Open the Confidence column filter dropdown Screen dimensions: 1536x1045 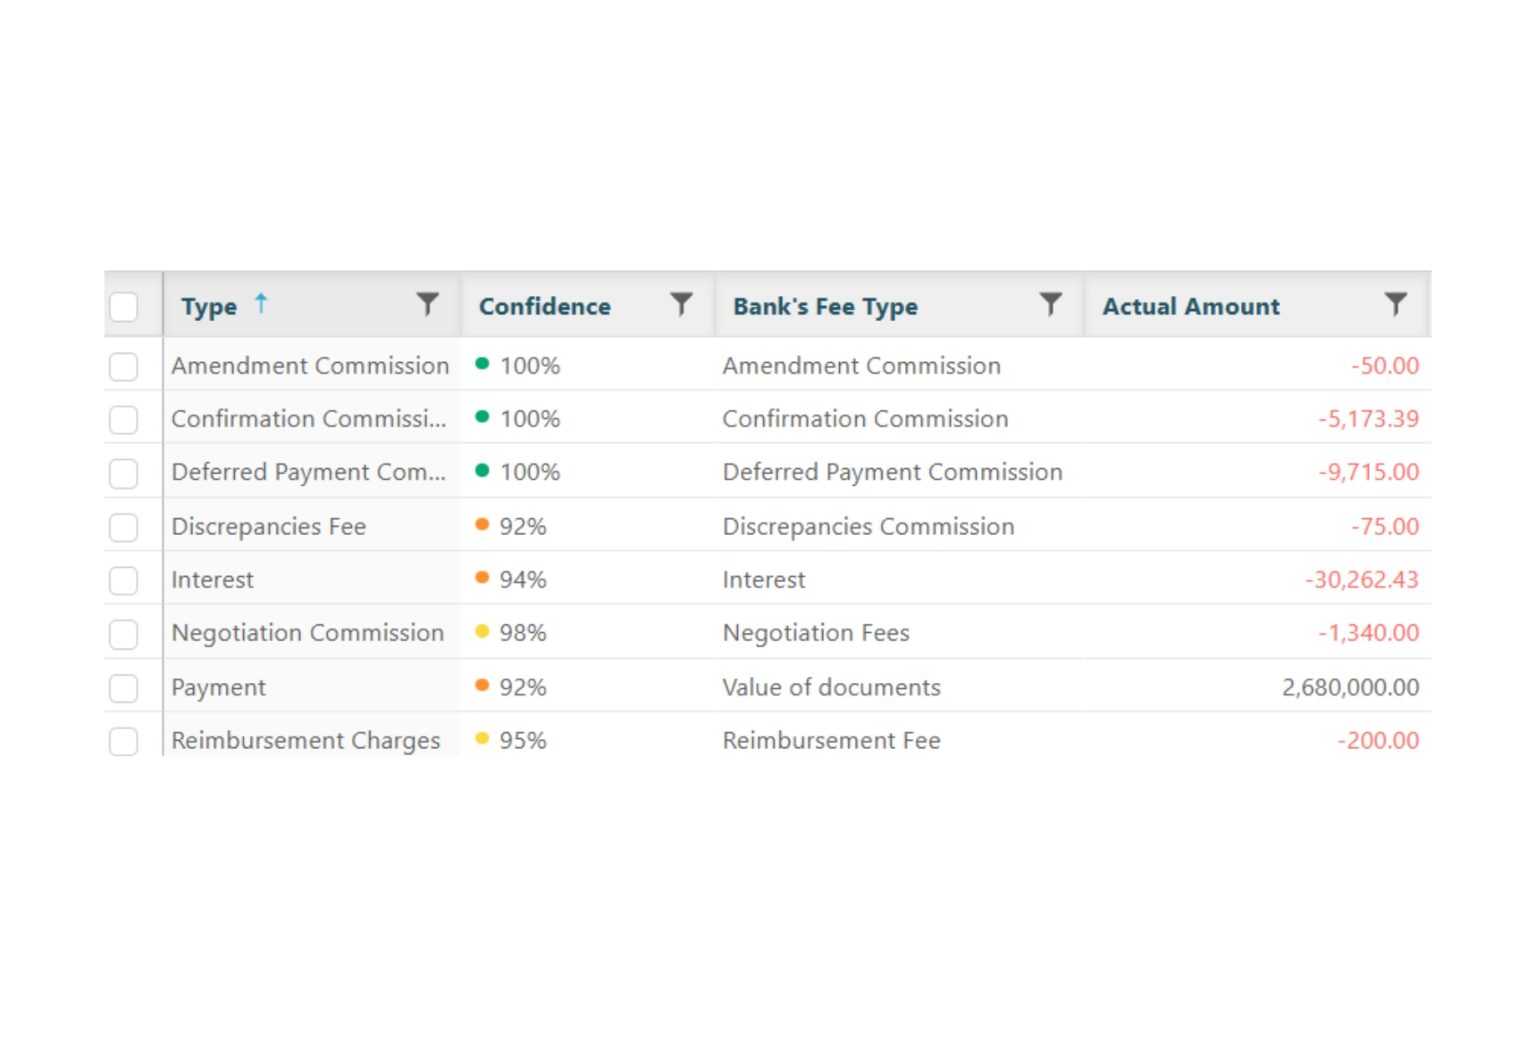681,305
